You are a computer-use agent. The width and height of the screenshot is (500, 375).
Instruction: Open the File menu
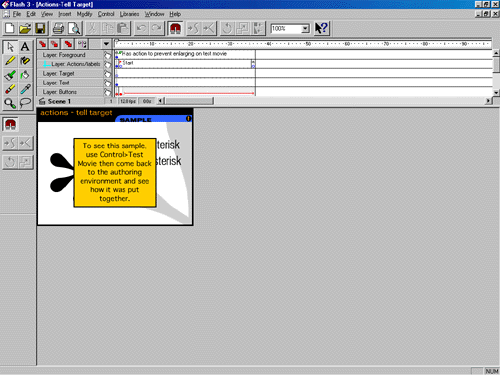click(x=17, y=14)
